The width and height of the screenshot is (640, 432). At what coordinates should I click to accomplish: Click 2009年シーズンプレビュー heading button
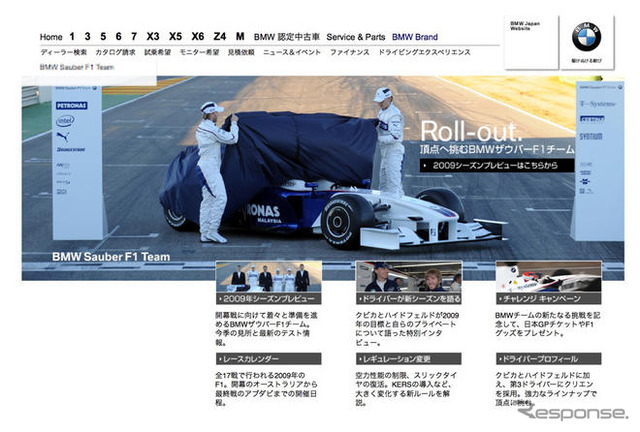pos(269,299)
